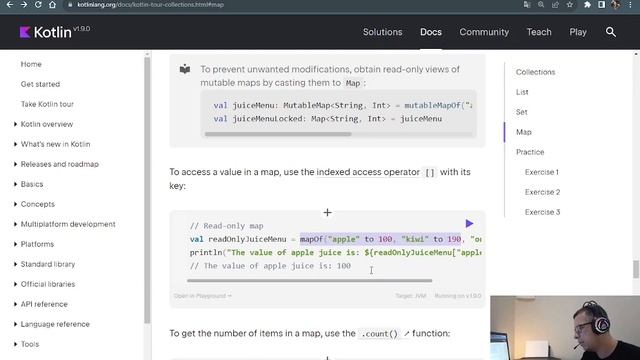The image size is (640, 360).
Task: Reload the page with refresh icon
Action: (38, 5)
